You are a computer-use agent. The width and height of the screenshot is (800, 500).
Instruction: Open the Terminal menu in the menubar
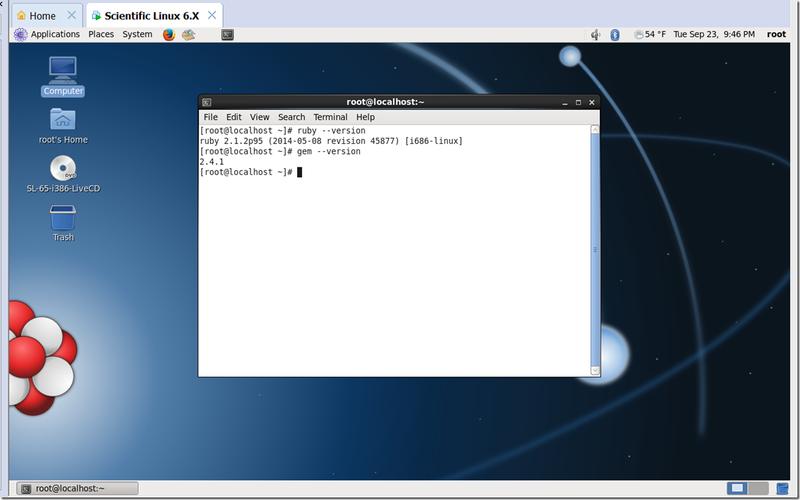coord(330,117)
